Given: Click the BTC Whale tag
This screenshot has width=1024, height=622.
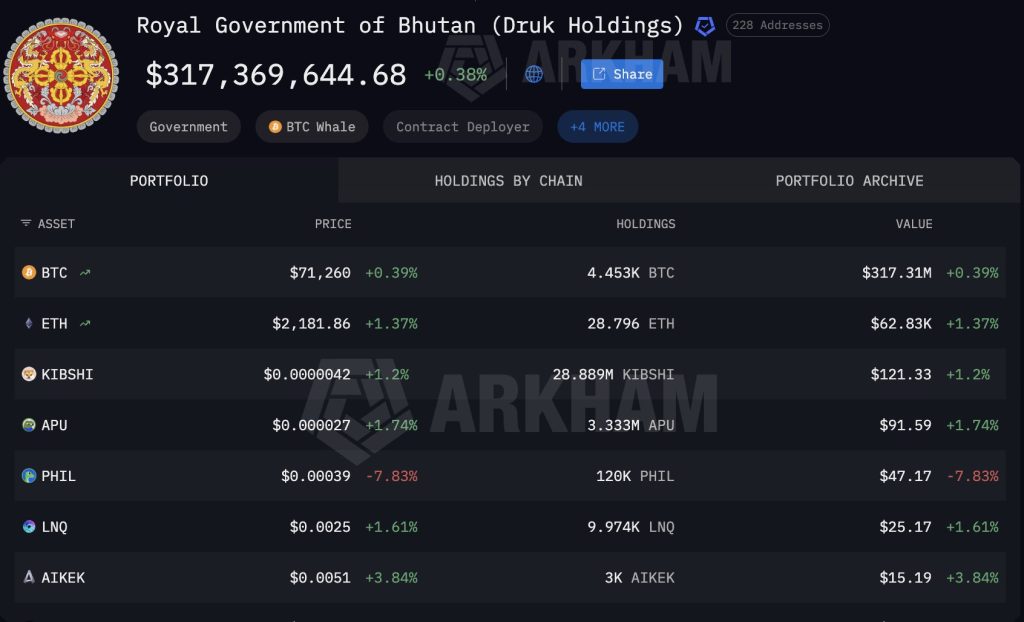Looking at the screenshot, I should pos(312,127).
